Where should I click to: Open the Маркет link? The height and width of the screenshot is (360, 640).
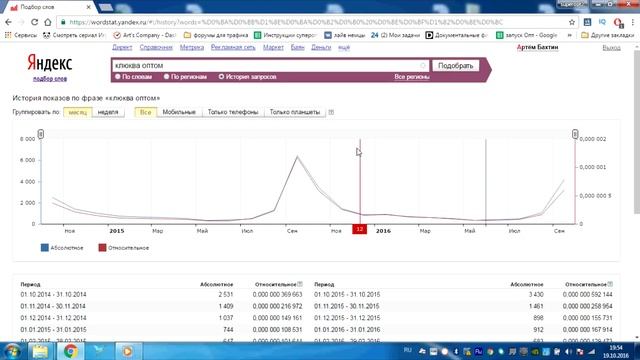coord(273,47)
